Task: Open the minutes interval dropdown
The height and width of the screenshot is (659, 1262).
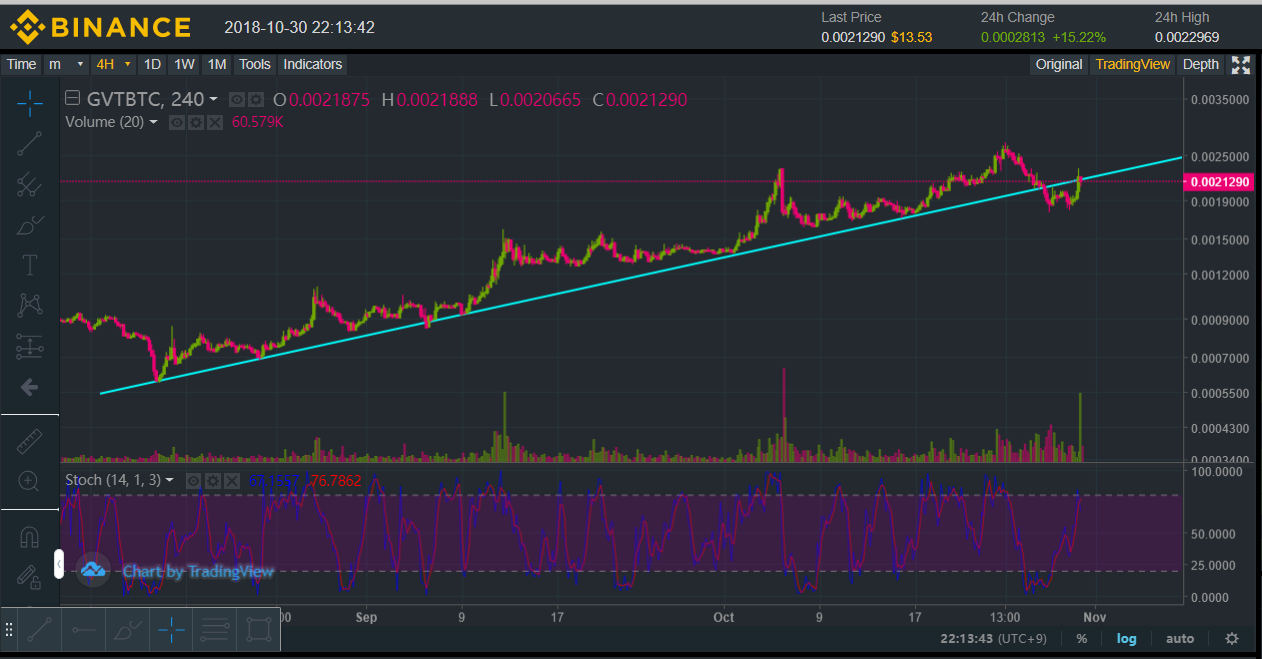Action: (67, 64)
